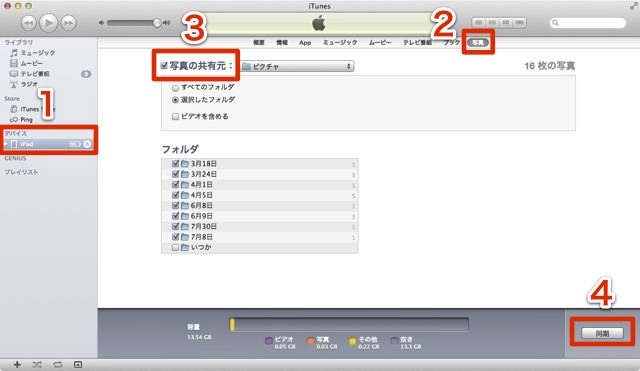This screenshot has width=640, height=371.
Task: Switch to the third grid view button
Action: pyautogui.click(x=506, y=22)
